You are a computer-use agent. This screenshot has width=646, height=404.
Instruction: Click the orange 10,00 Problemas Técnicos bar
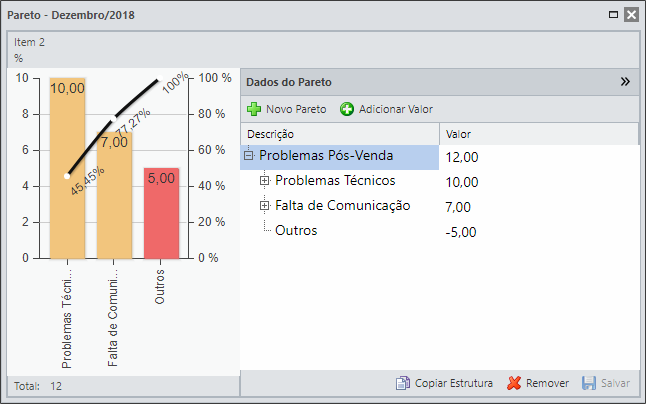pos(68,168)
